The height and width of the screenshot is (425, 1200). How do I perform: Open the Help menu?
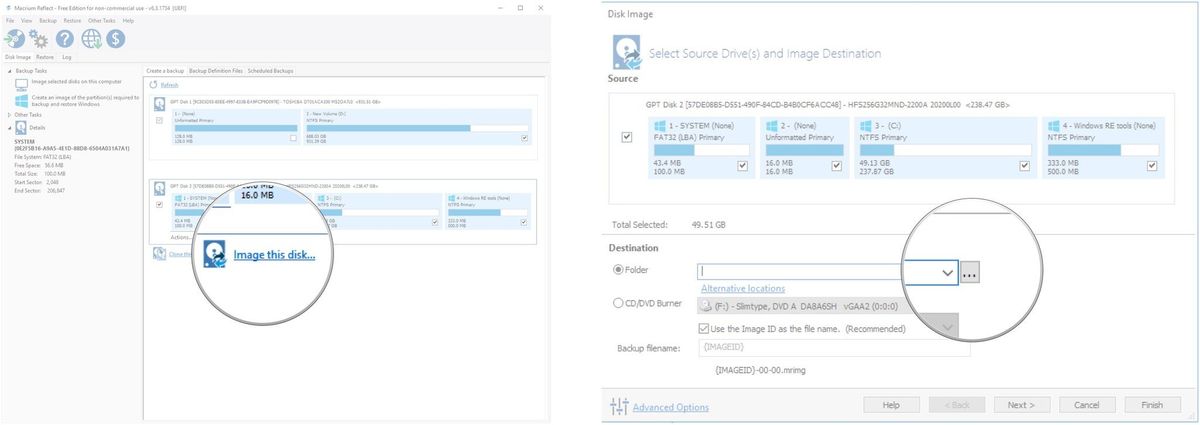tap(128, 20)
